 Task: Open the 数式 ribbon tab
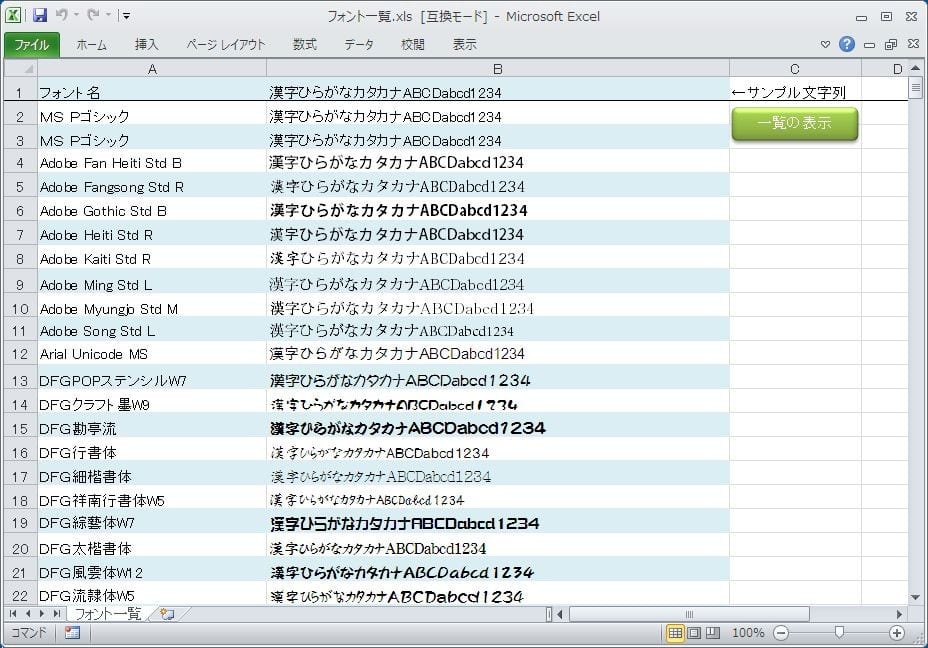coord(304,45)
